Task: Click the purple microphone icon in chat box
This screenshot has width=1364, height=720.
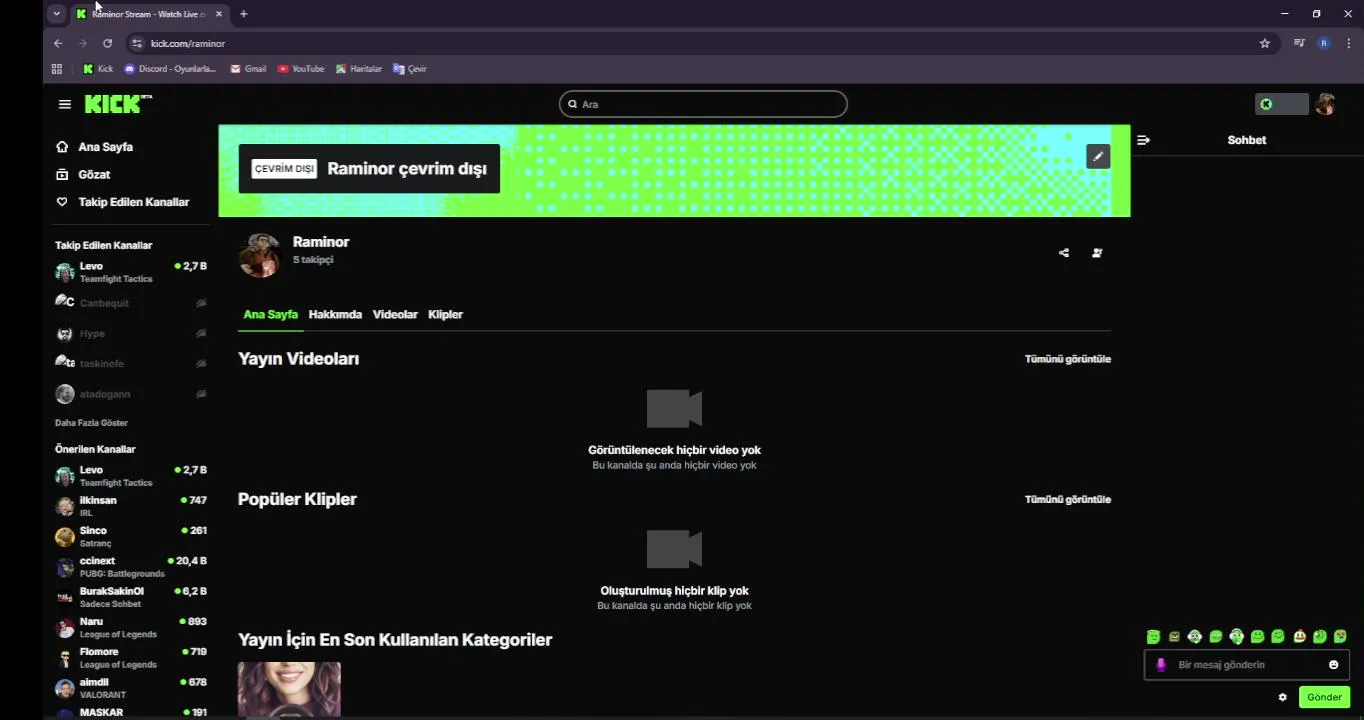Action: tap(1161, 665)
